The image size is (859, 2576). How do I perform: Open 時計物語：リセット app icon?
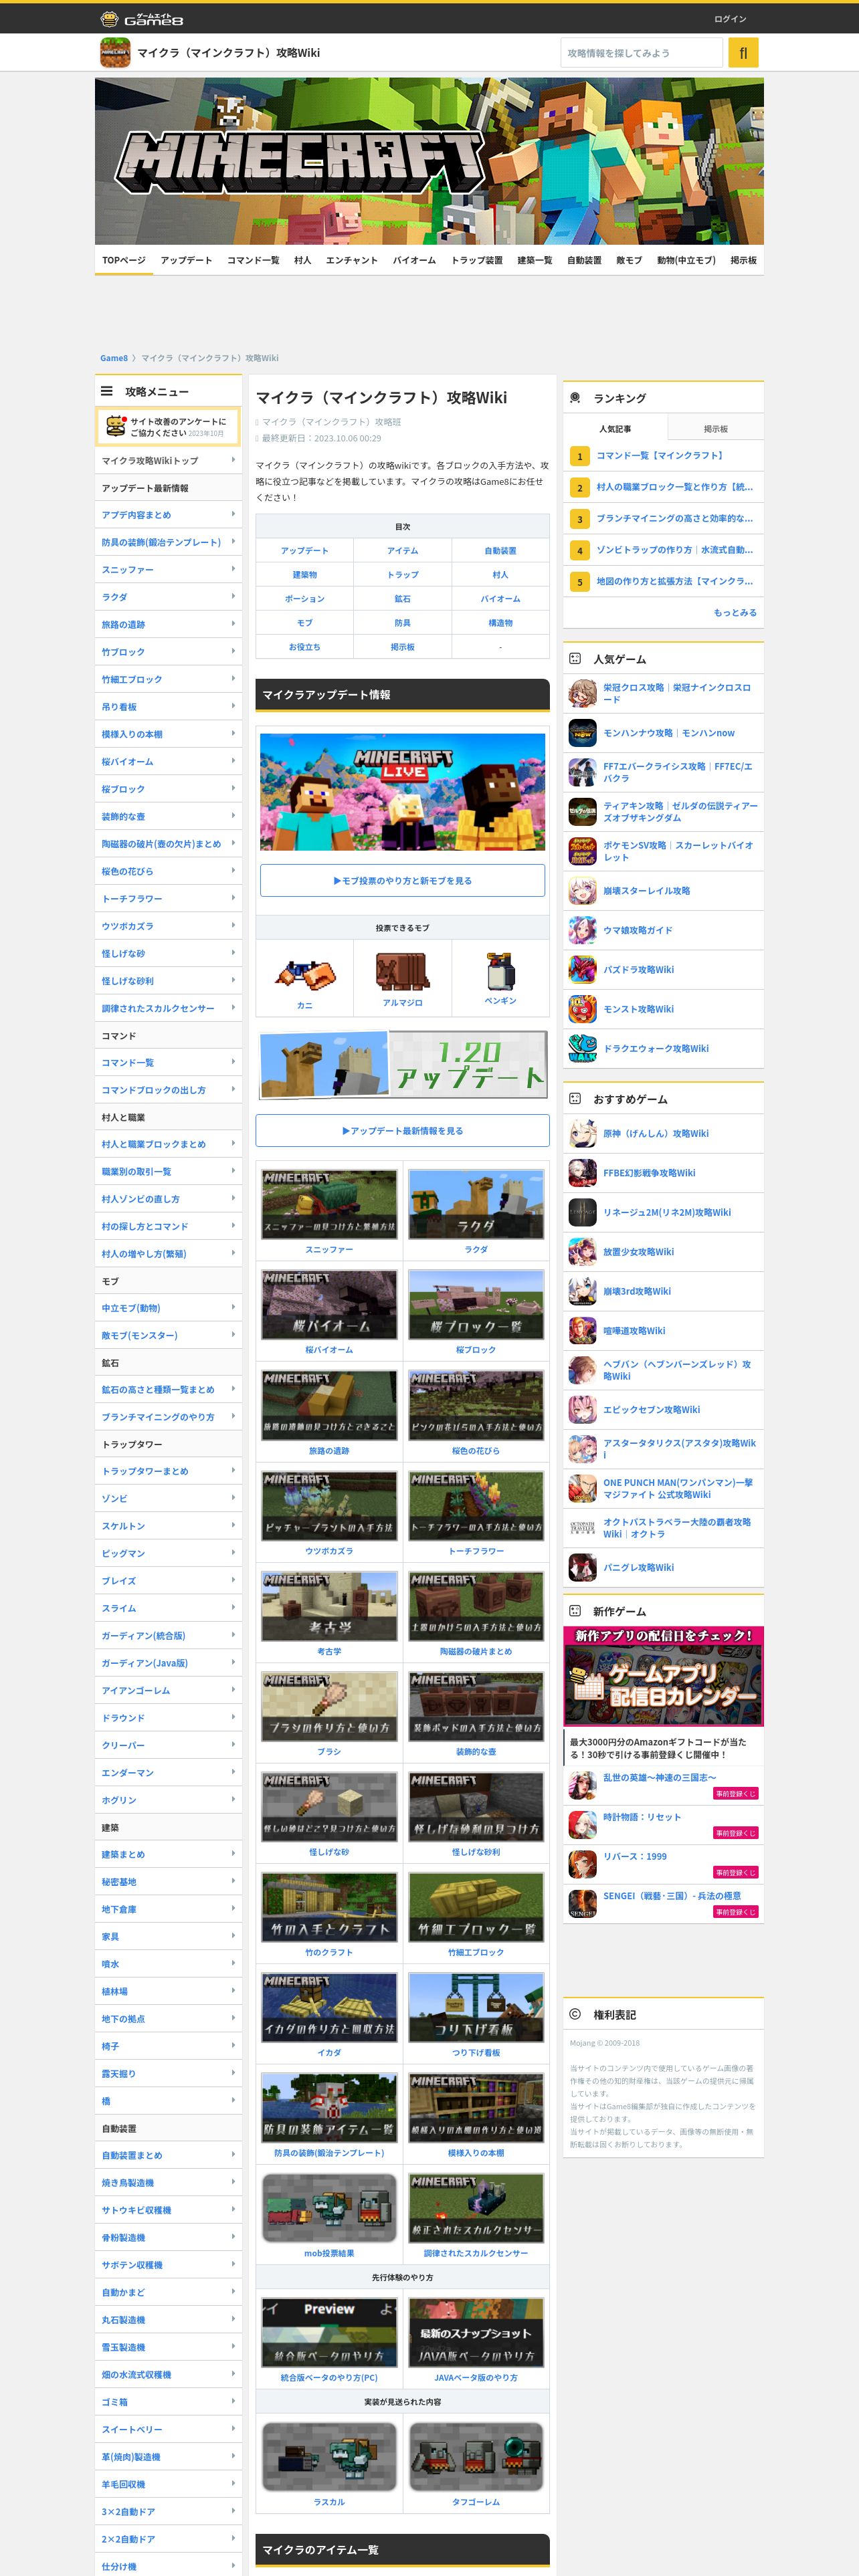tap(582, 1825)
